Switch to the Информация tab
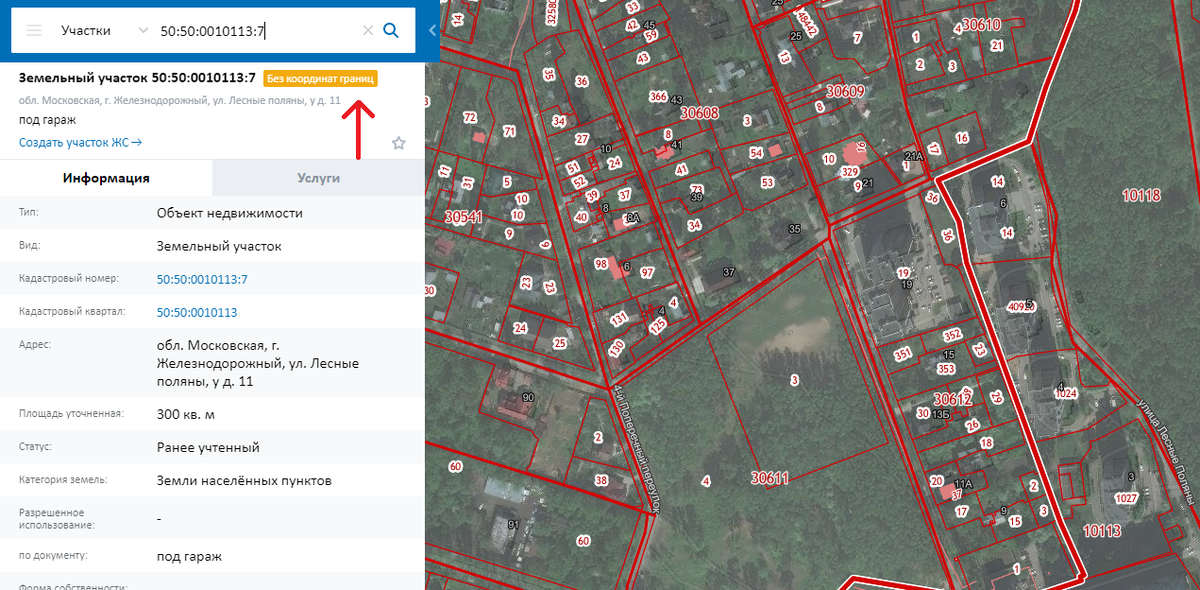The image size is (1200, 590). pos(106,178)
